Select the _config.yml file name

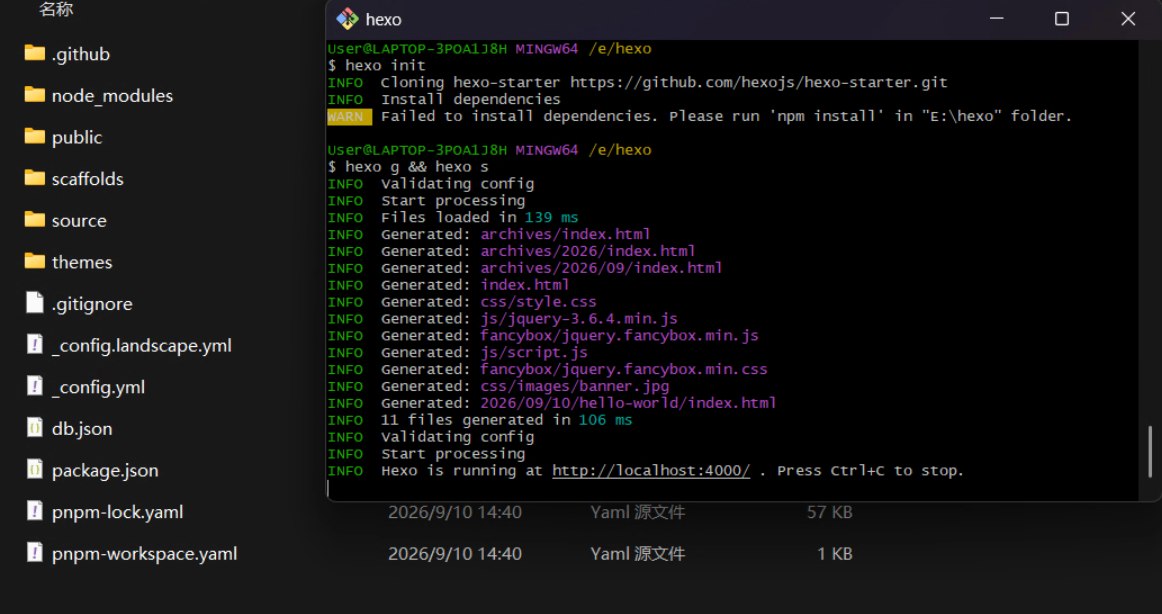point(98,387)
